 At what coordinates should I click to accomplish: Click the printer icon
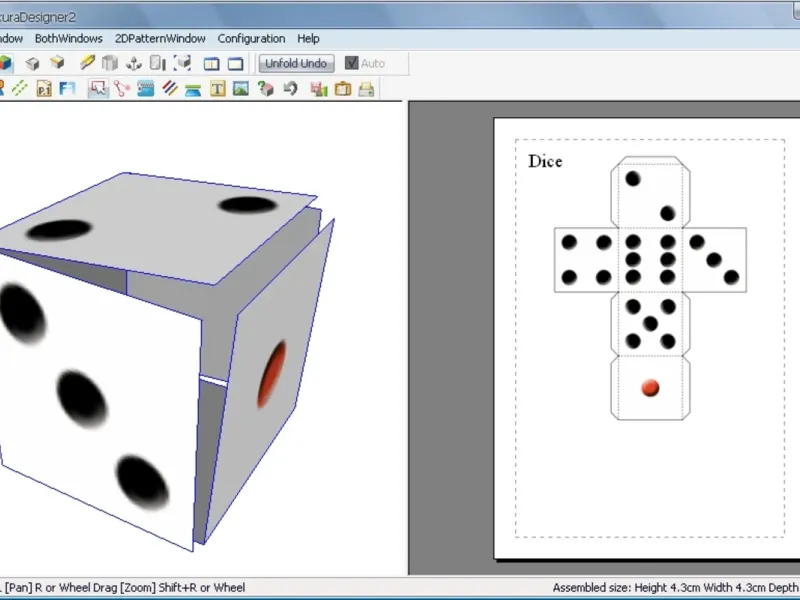[366, 89]
